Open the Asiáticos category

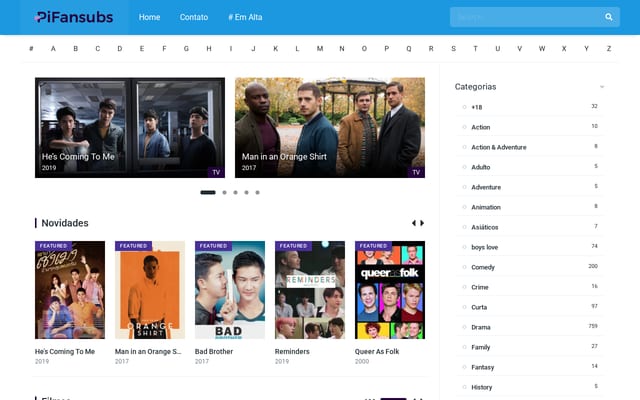point(485,227)
